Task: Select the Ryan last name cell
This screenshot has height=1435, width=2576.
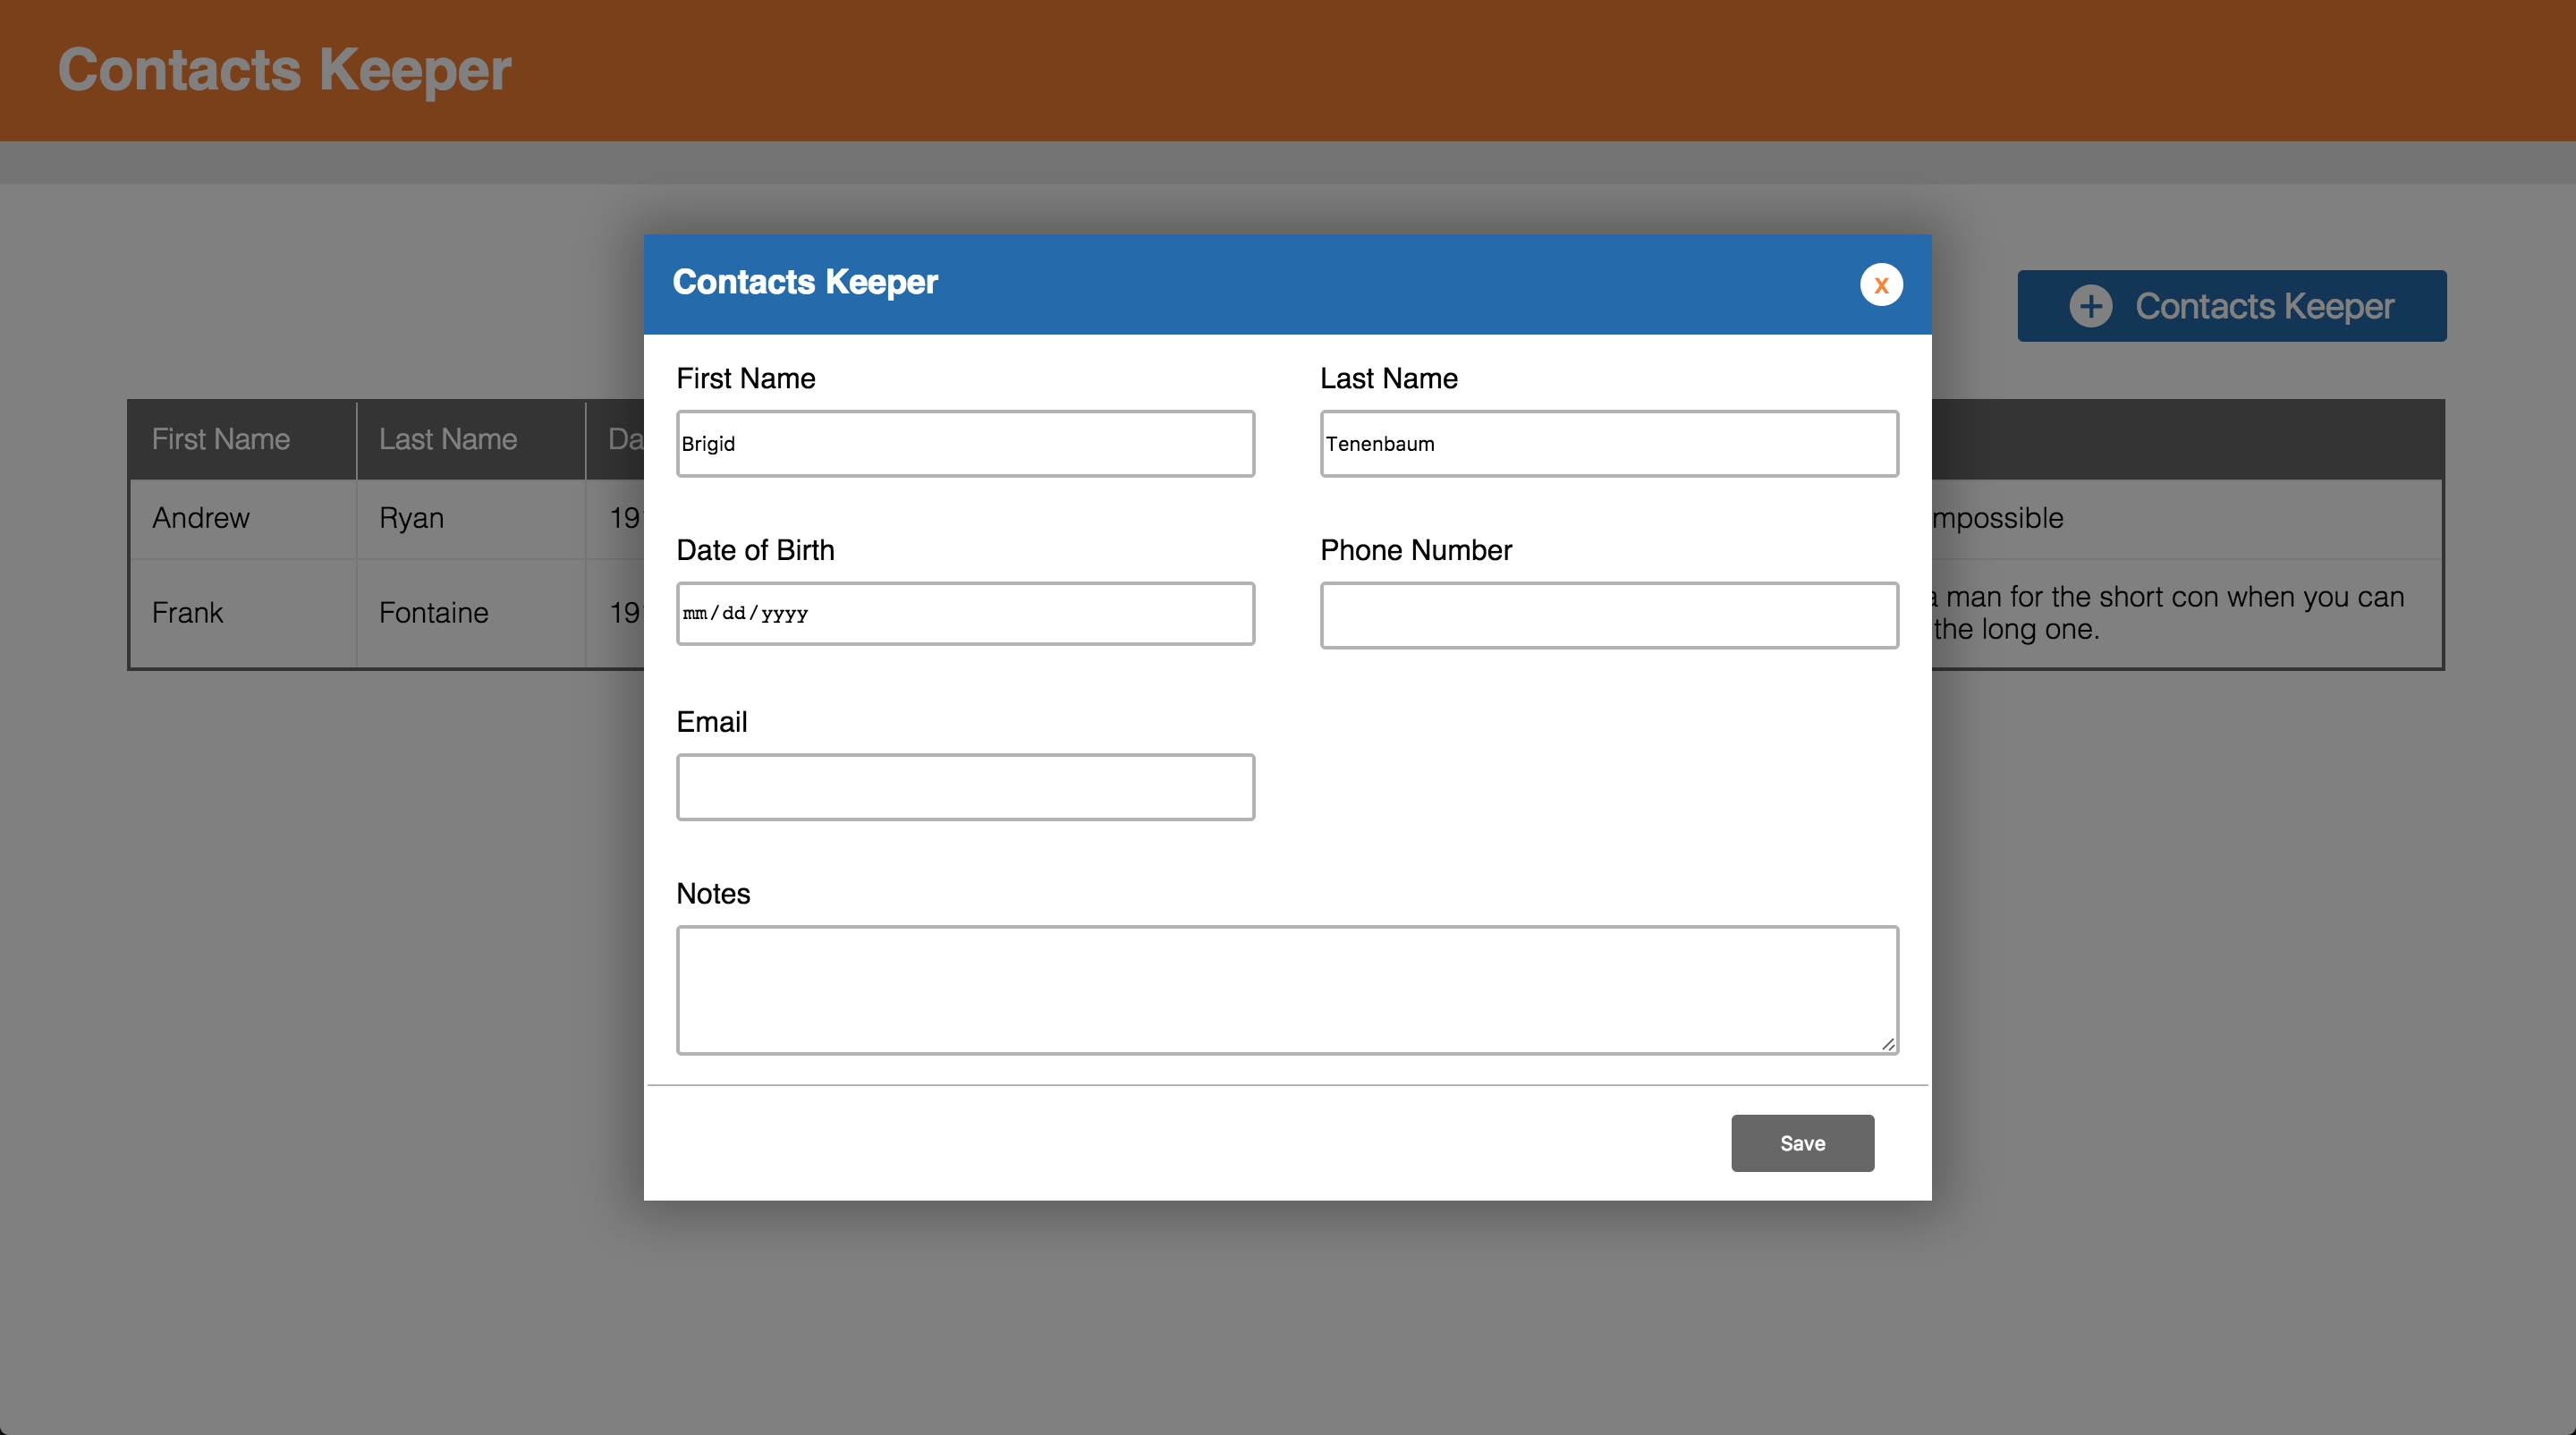Action: click(411, 518)
